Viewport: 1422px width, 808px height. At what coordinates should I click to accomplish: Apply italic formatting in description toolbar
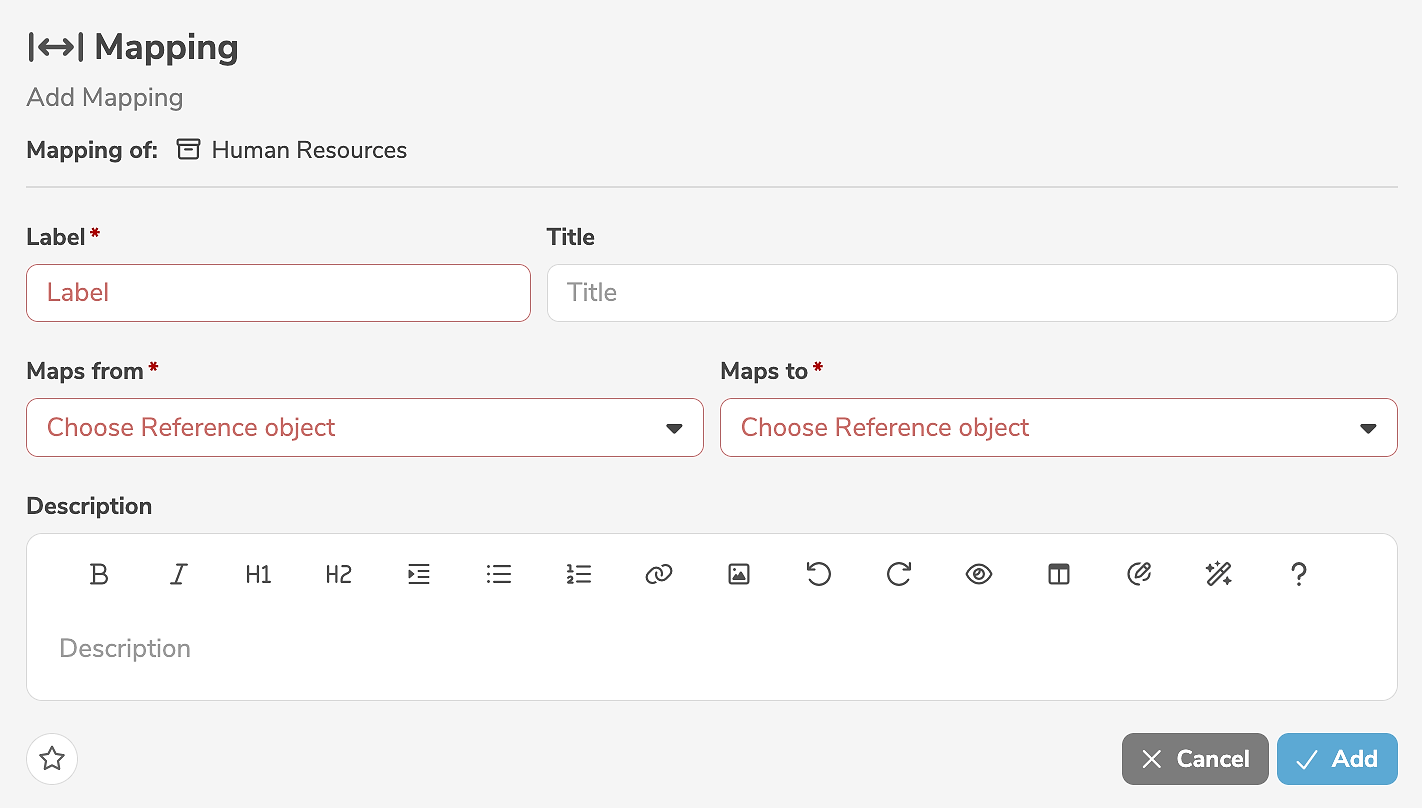(179, 574)
